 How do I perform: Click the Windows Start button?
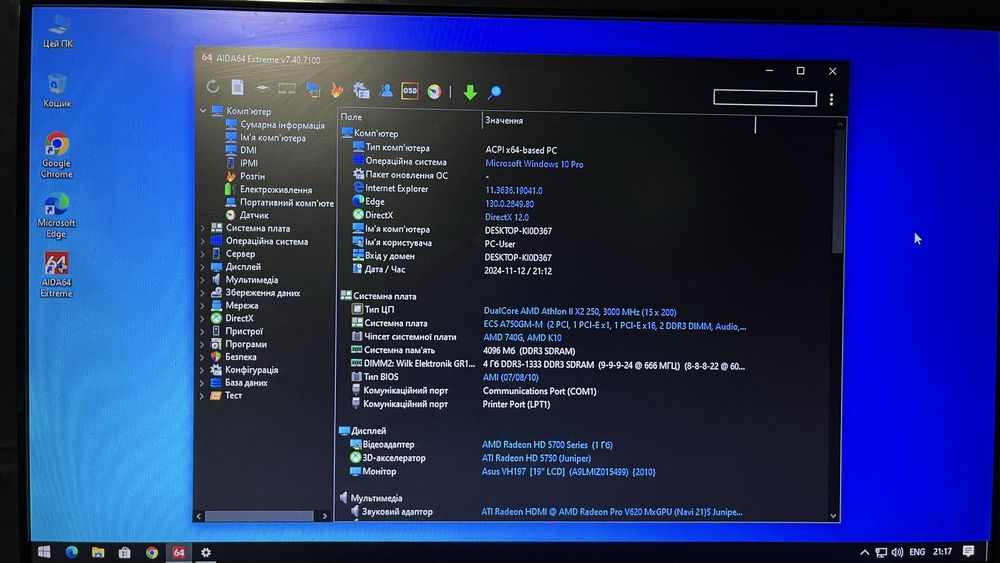(44, 552)
